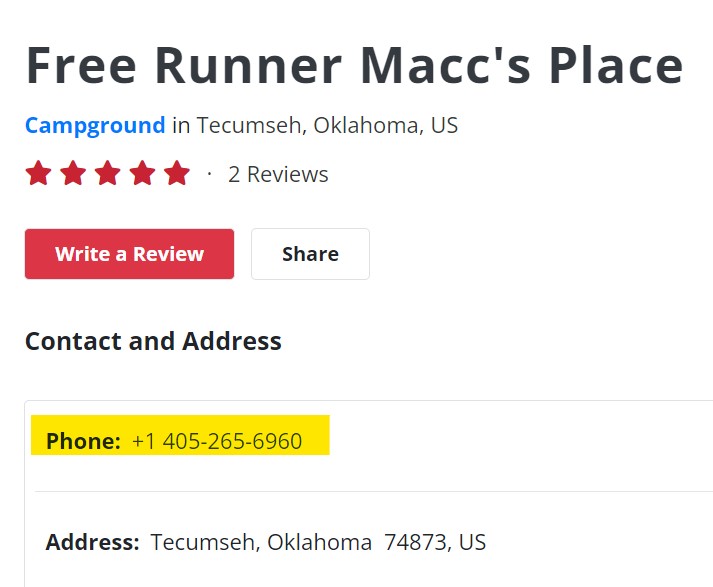The height and width of the screenshot is (587, 713).
Task: Select the third rating star
Action: (107, 174)
